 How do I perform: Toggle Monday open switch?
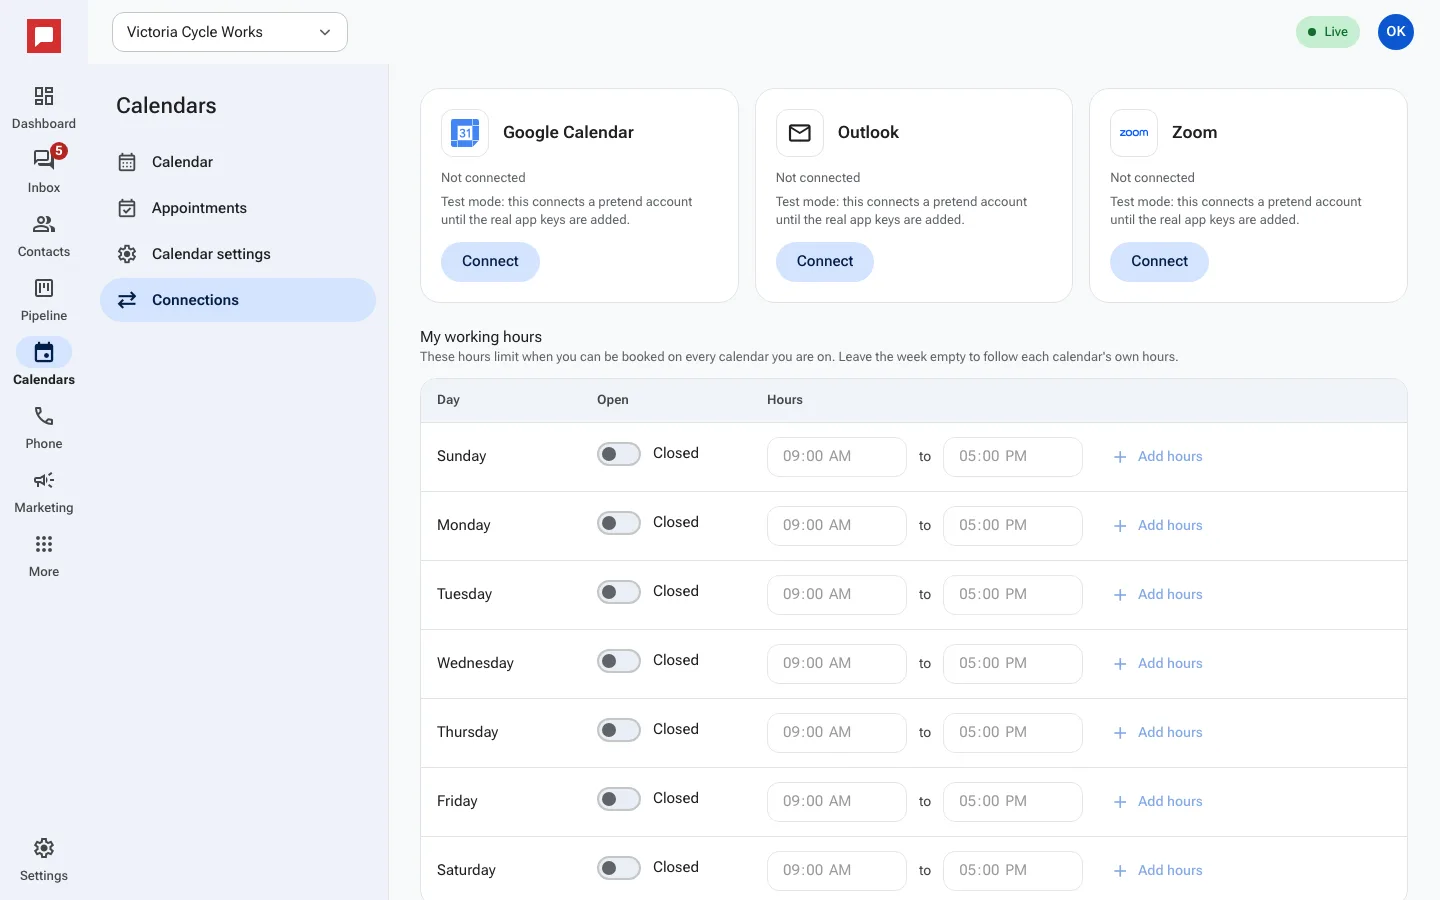[x=619, y=523]
